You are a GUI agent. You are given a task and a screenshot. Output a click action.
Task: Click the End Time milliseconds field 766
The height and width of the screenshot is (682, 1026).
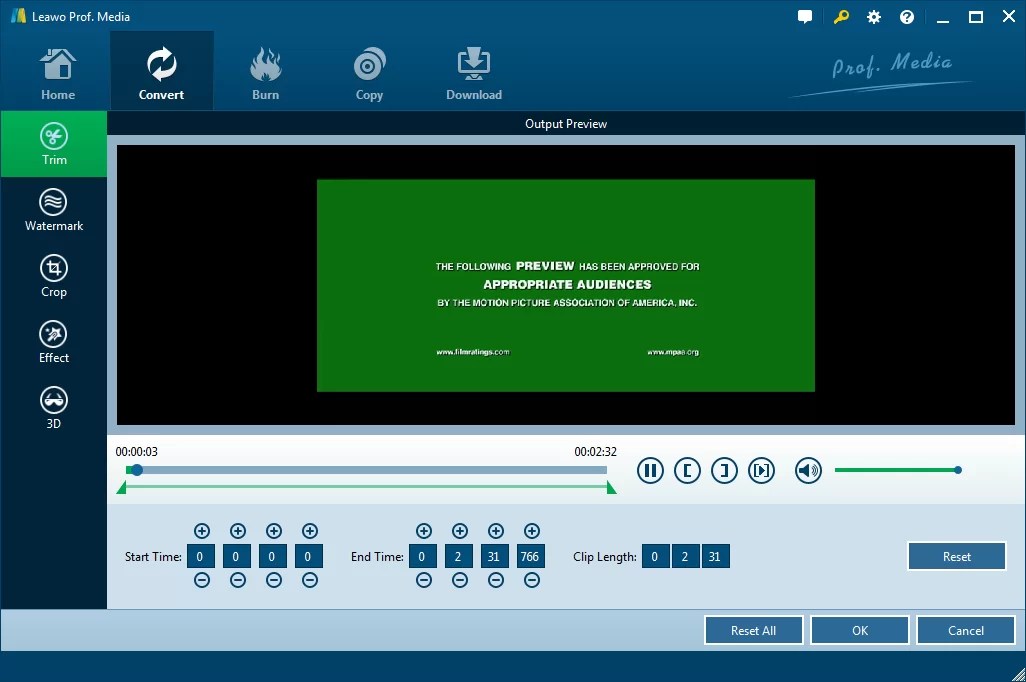pyautogui.click(x=531, y=556)
